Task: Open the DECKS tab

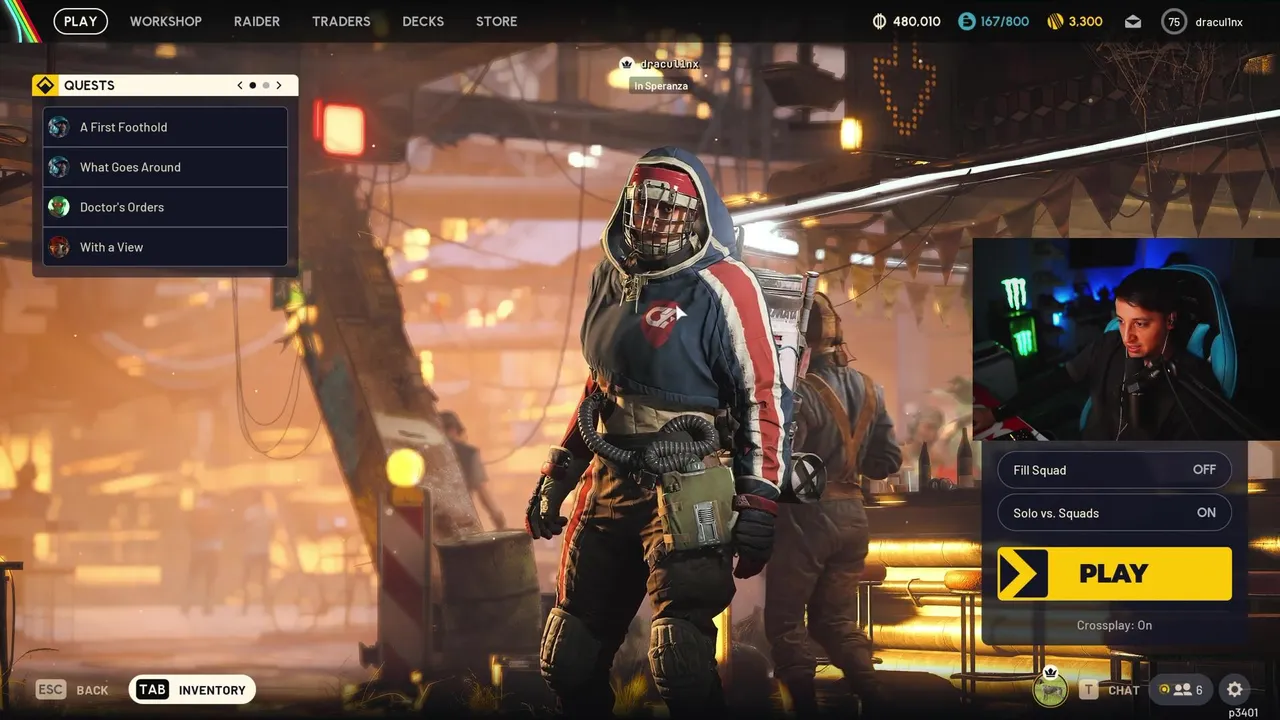Action: (423, 21)
